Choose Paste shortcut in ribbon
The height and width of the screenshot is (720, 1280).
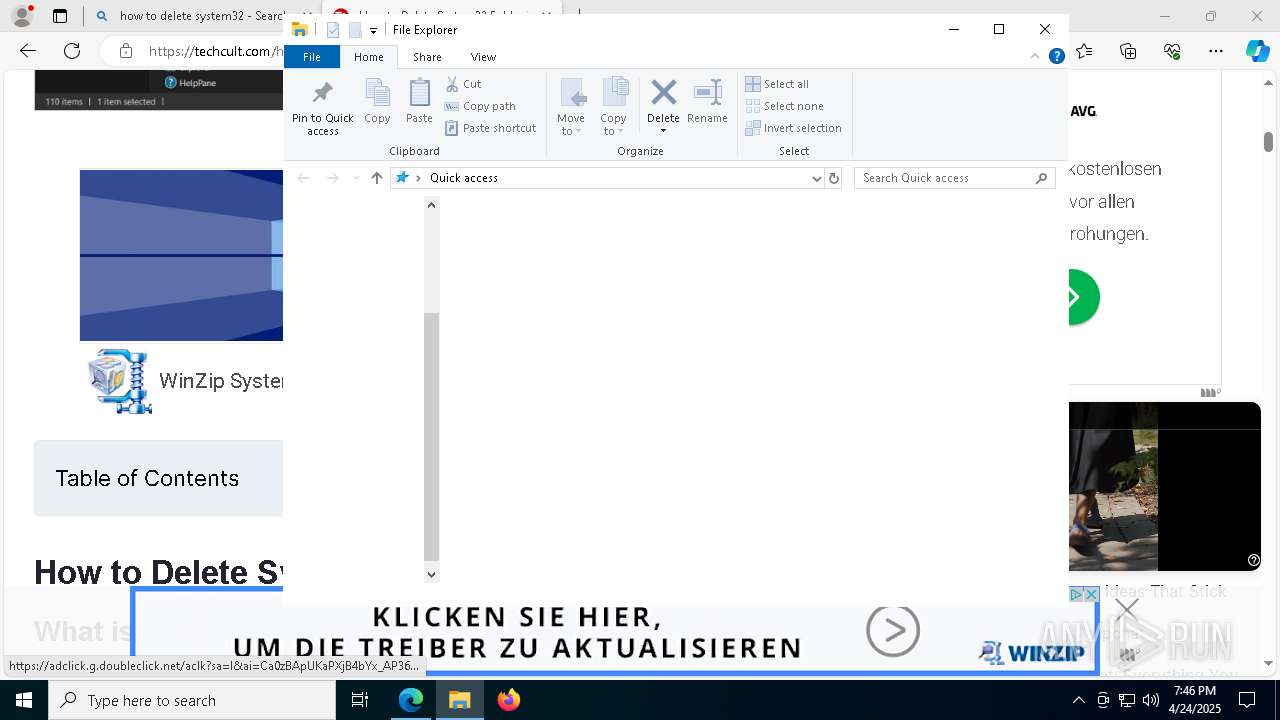(x=490, y=128)
